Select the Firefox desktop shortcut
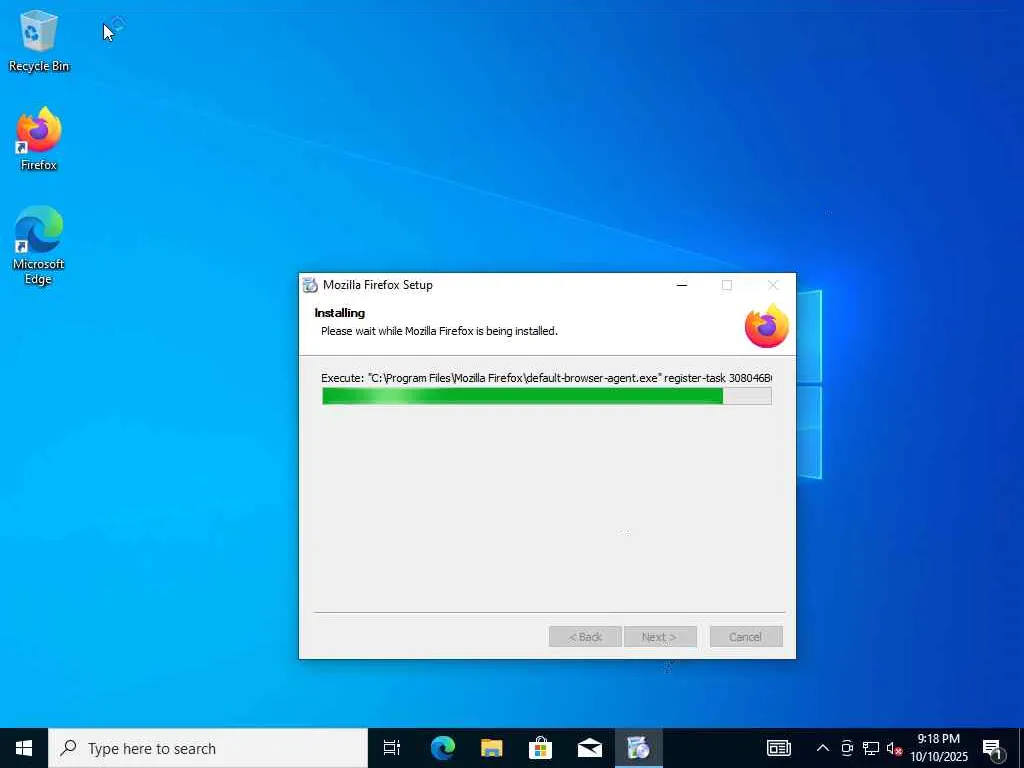1024x768 pixels. pos(39,139)
